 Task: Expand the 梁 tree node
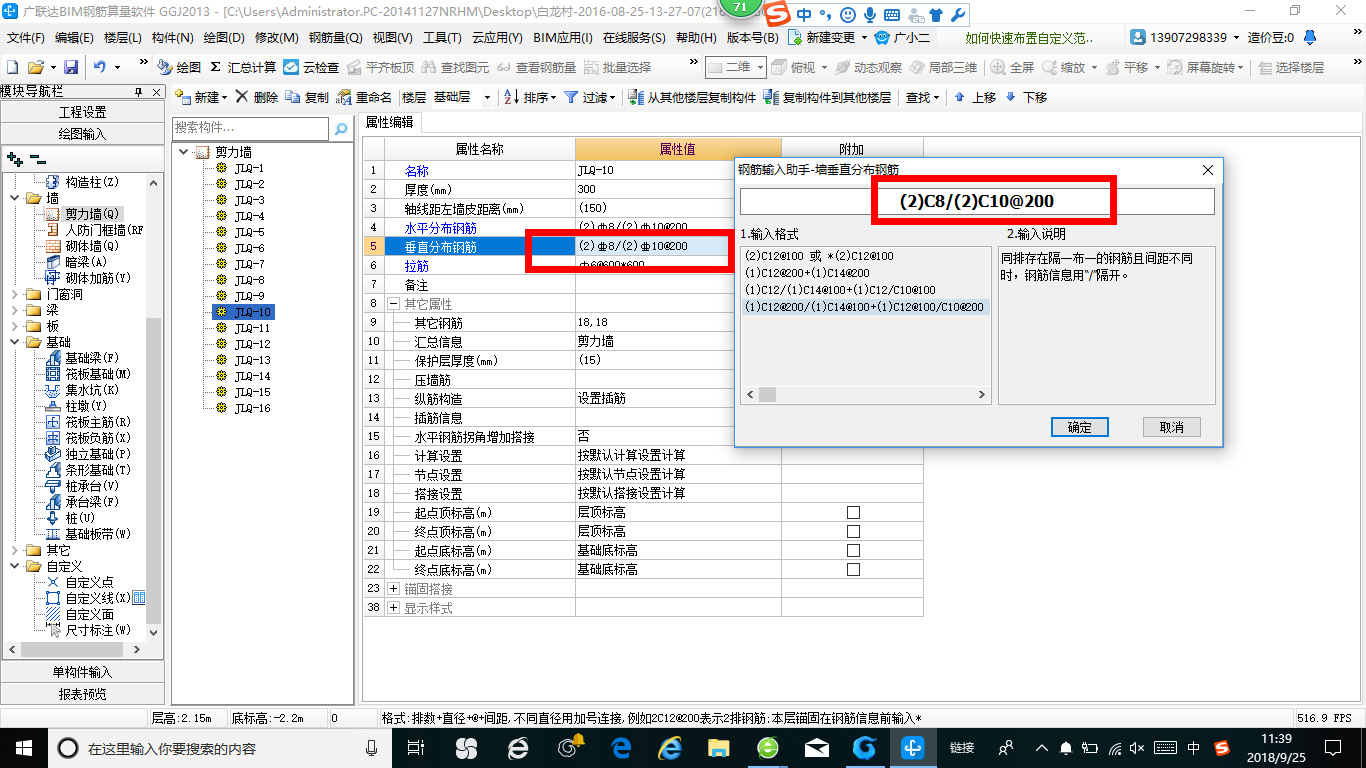(x=15, y=310)
